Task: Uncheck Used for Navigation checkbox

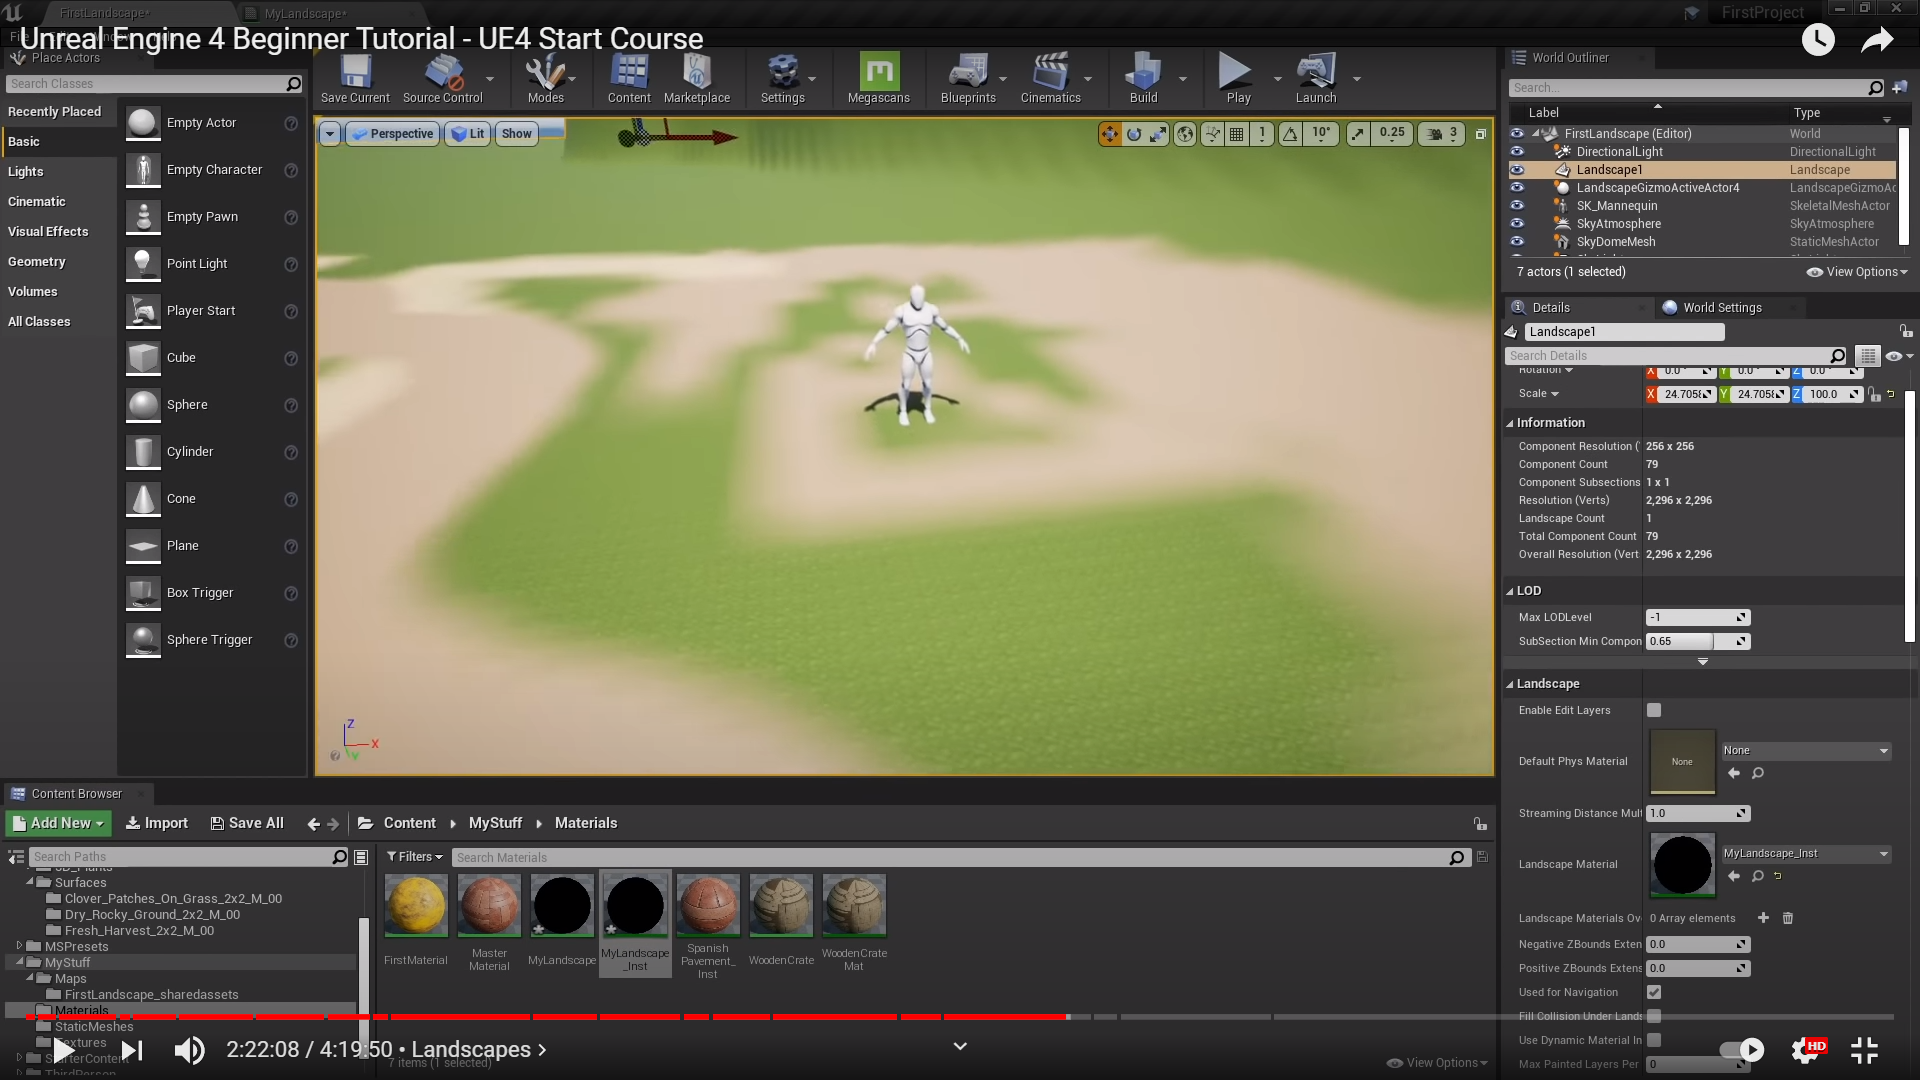Action: pos(1654,992)
